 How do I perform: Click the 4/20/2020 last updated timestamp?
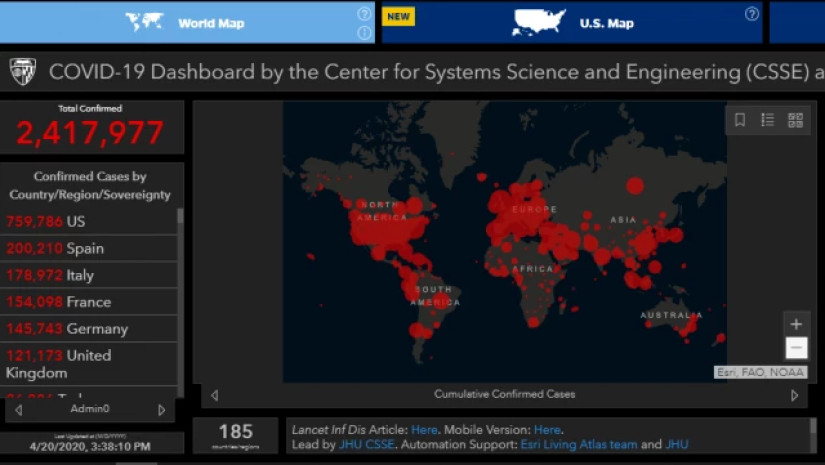(90, 447)
